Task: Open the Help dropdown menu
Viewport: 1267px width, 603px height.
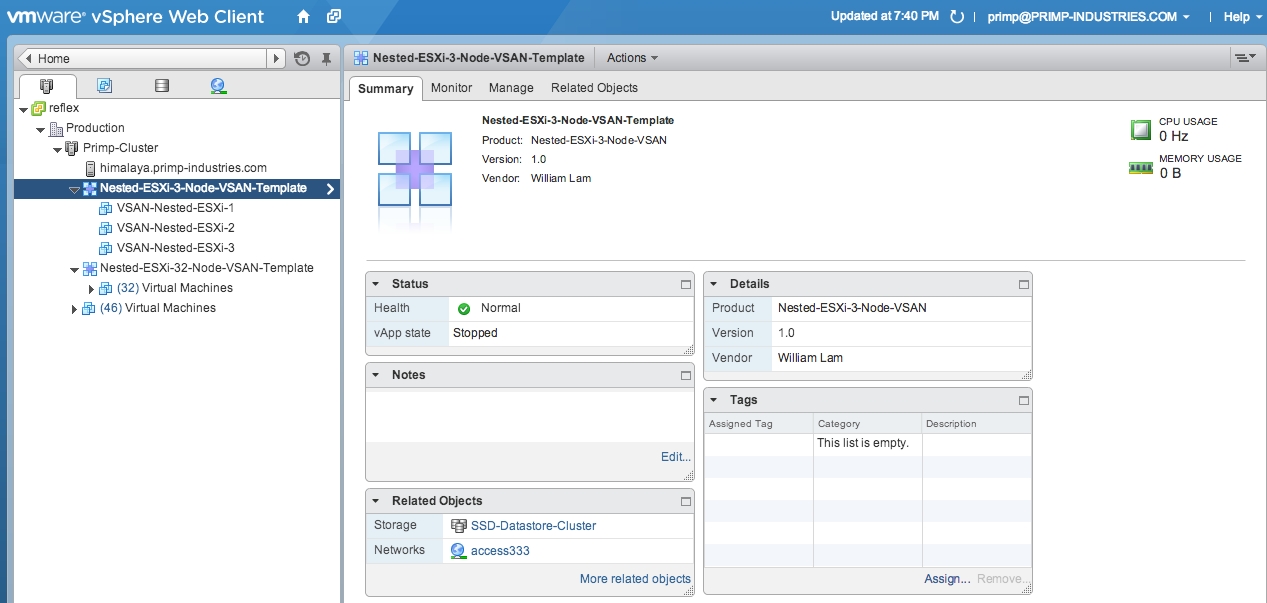Action: click(x=1242, y=17)
